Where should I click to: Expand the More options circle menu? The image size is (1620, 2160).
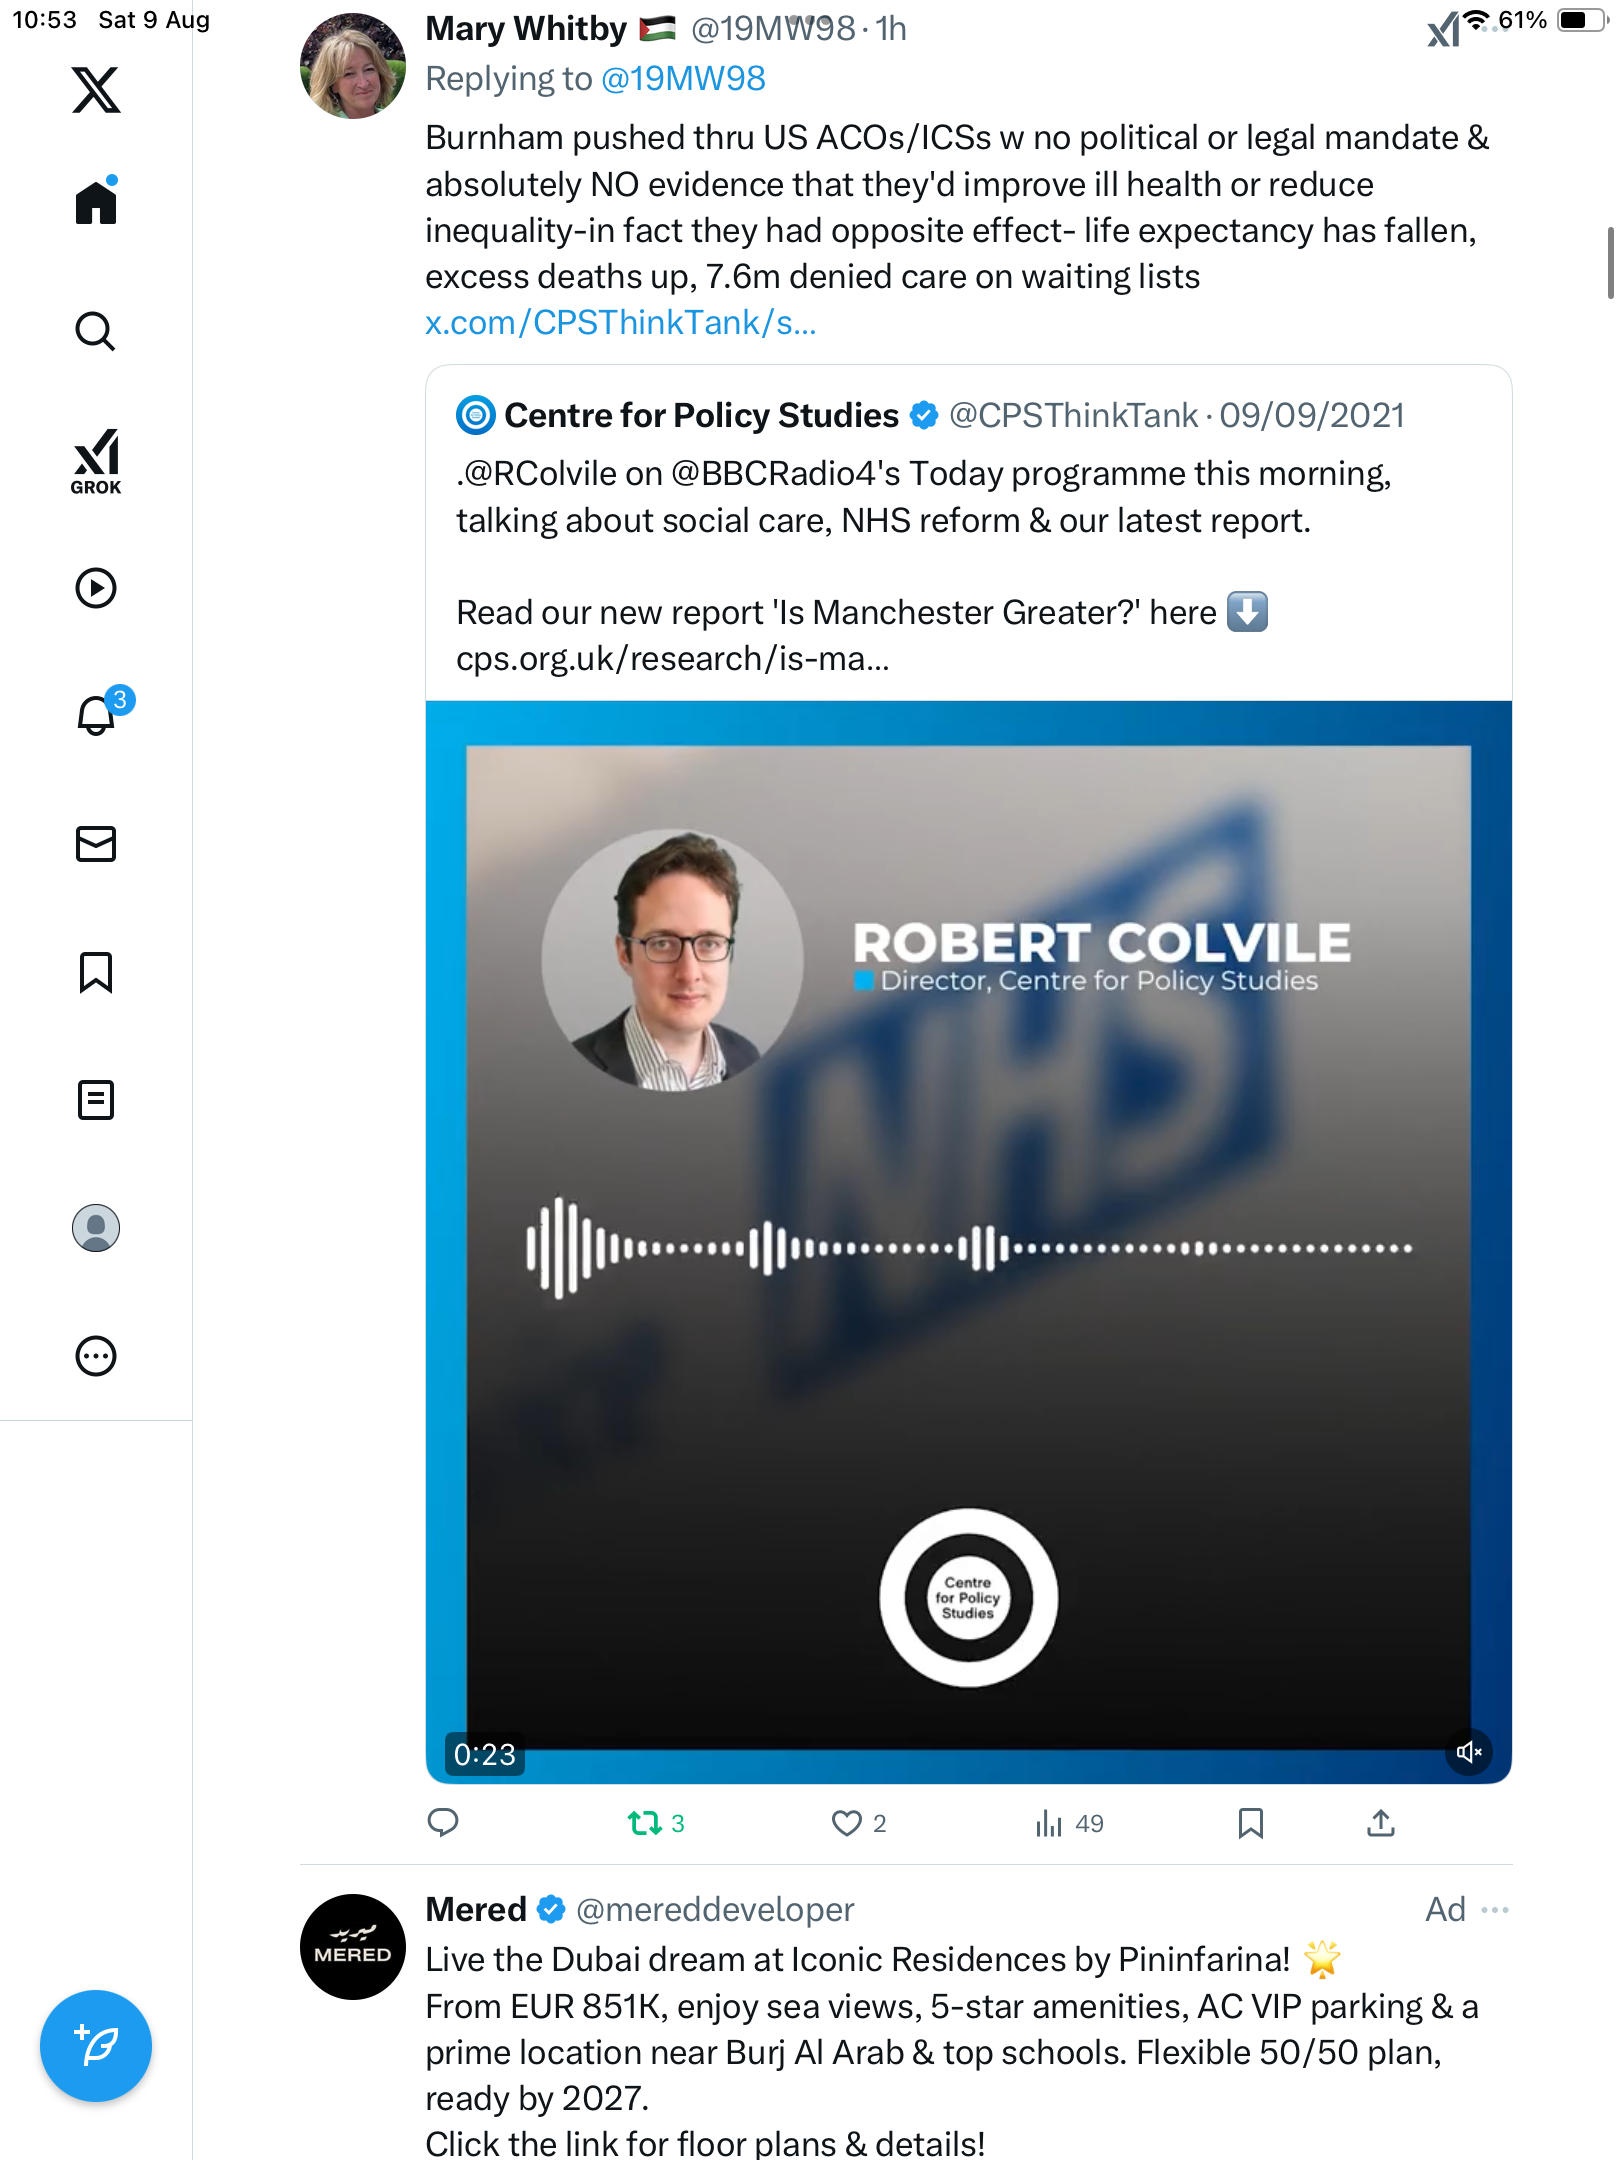coord(96,1356)
